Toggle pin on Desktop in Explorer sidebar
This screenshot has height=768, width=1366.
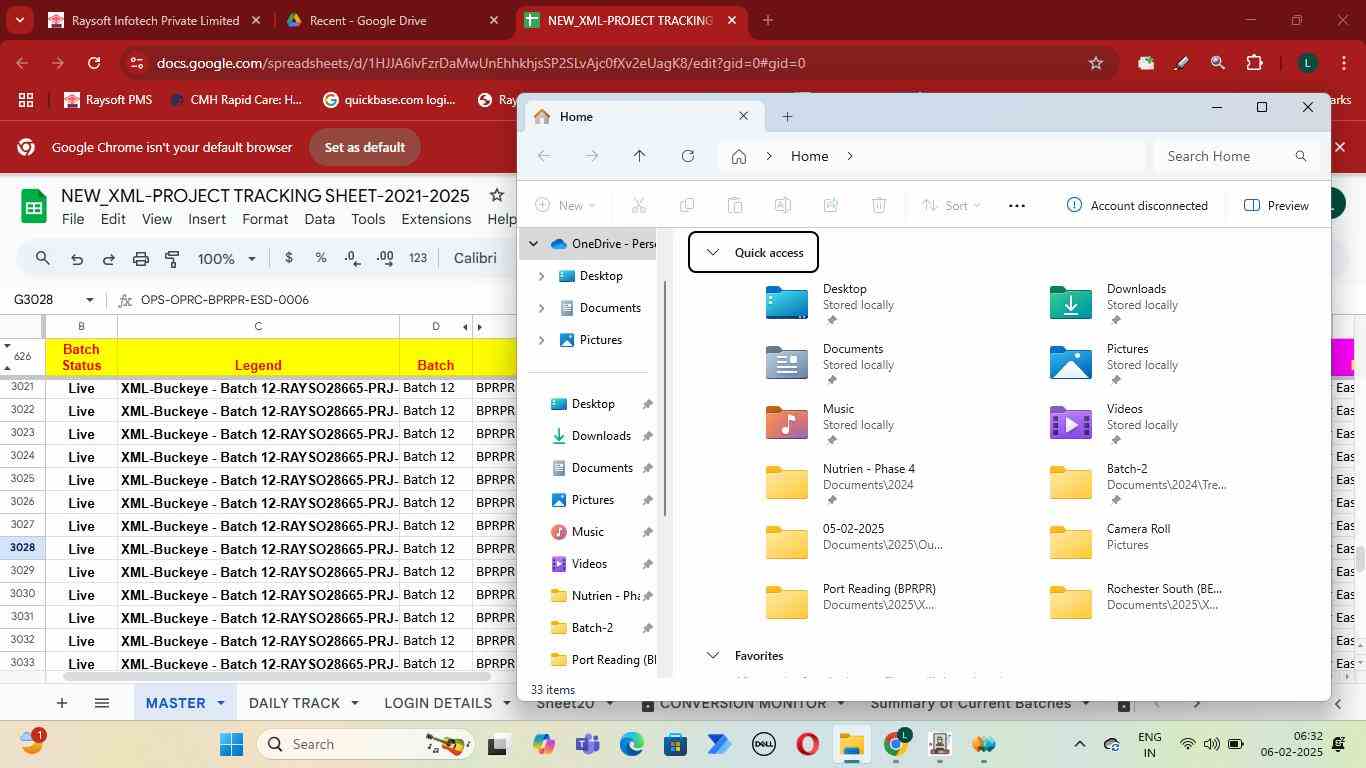(x=647, y=404)
